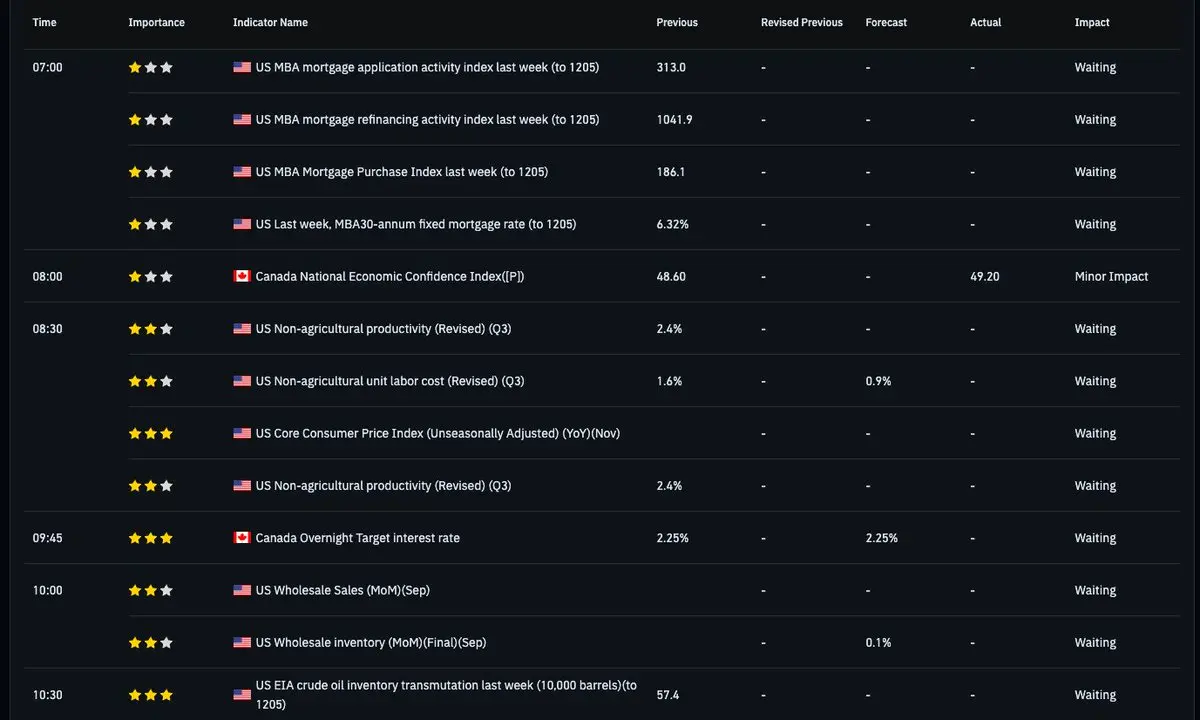The image size is (1200, 720).
Task: Click the 09:45 time entry
Action: (x=47, y=538)
